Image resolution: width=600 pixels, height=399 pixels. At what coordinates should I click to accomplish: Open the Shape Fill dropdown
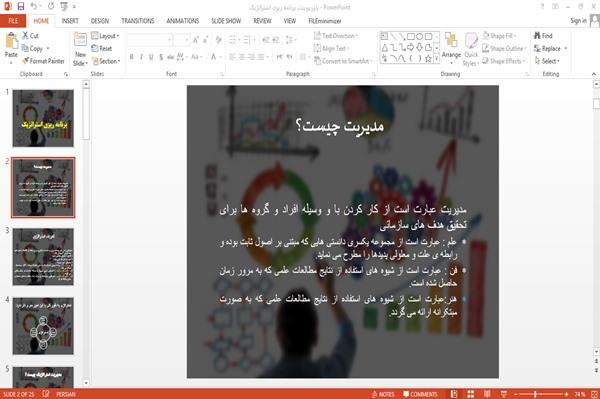pos(499,36)
